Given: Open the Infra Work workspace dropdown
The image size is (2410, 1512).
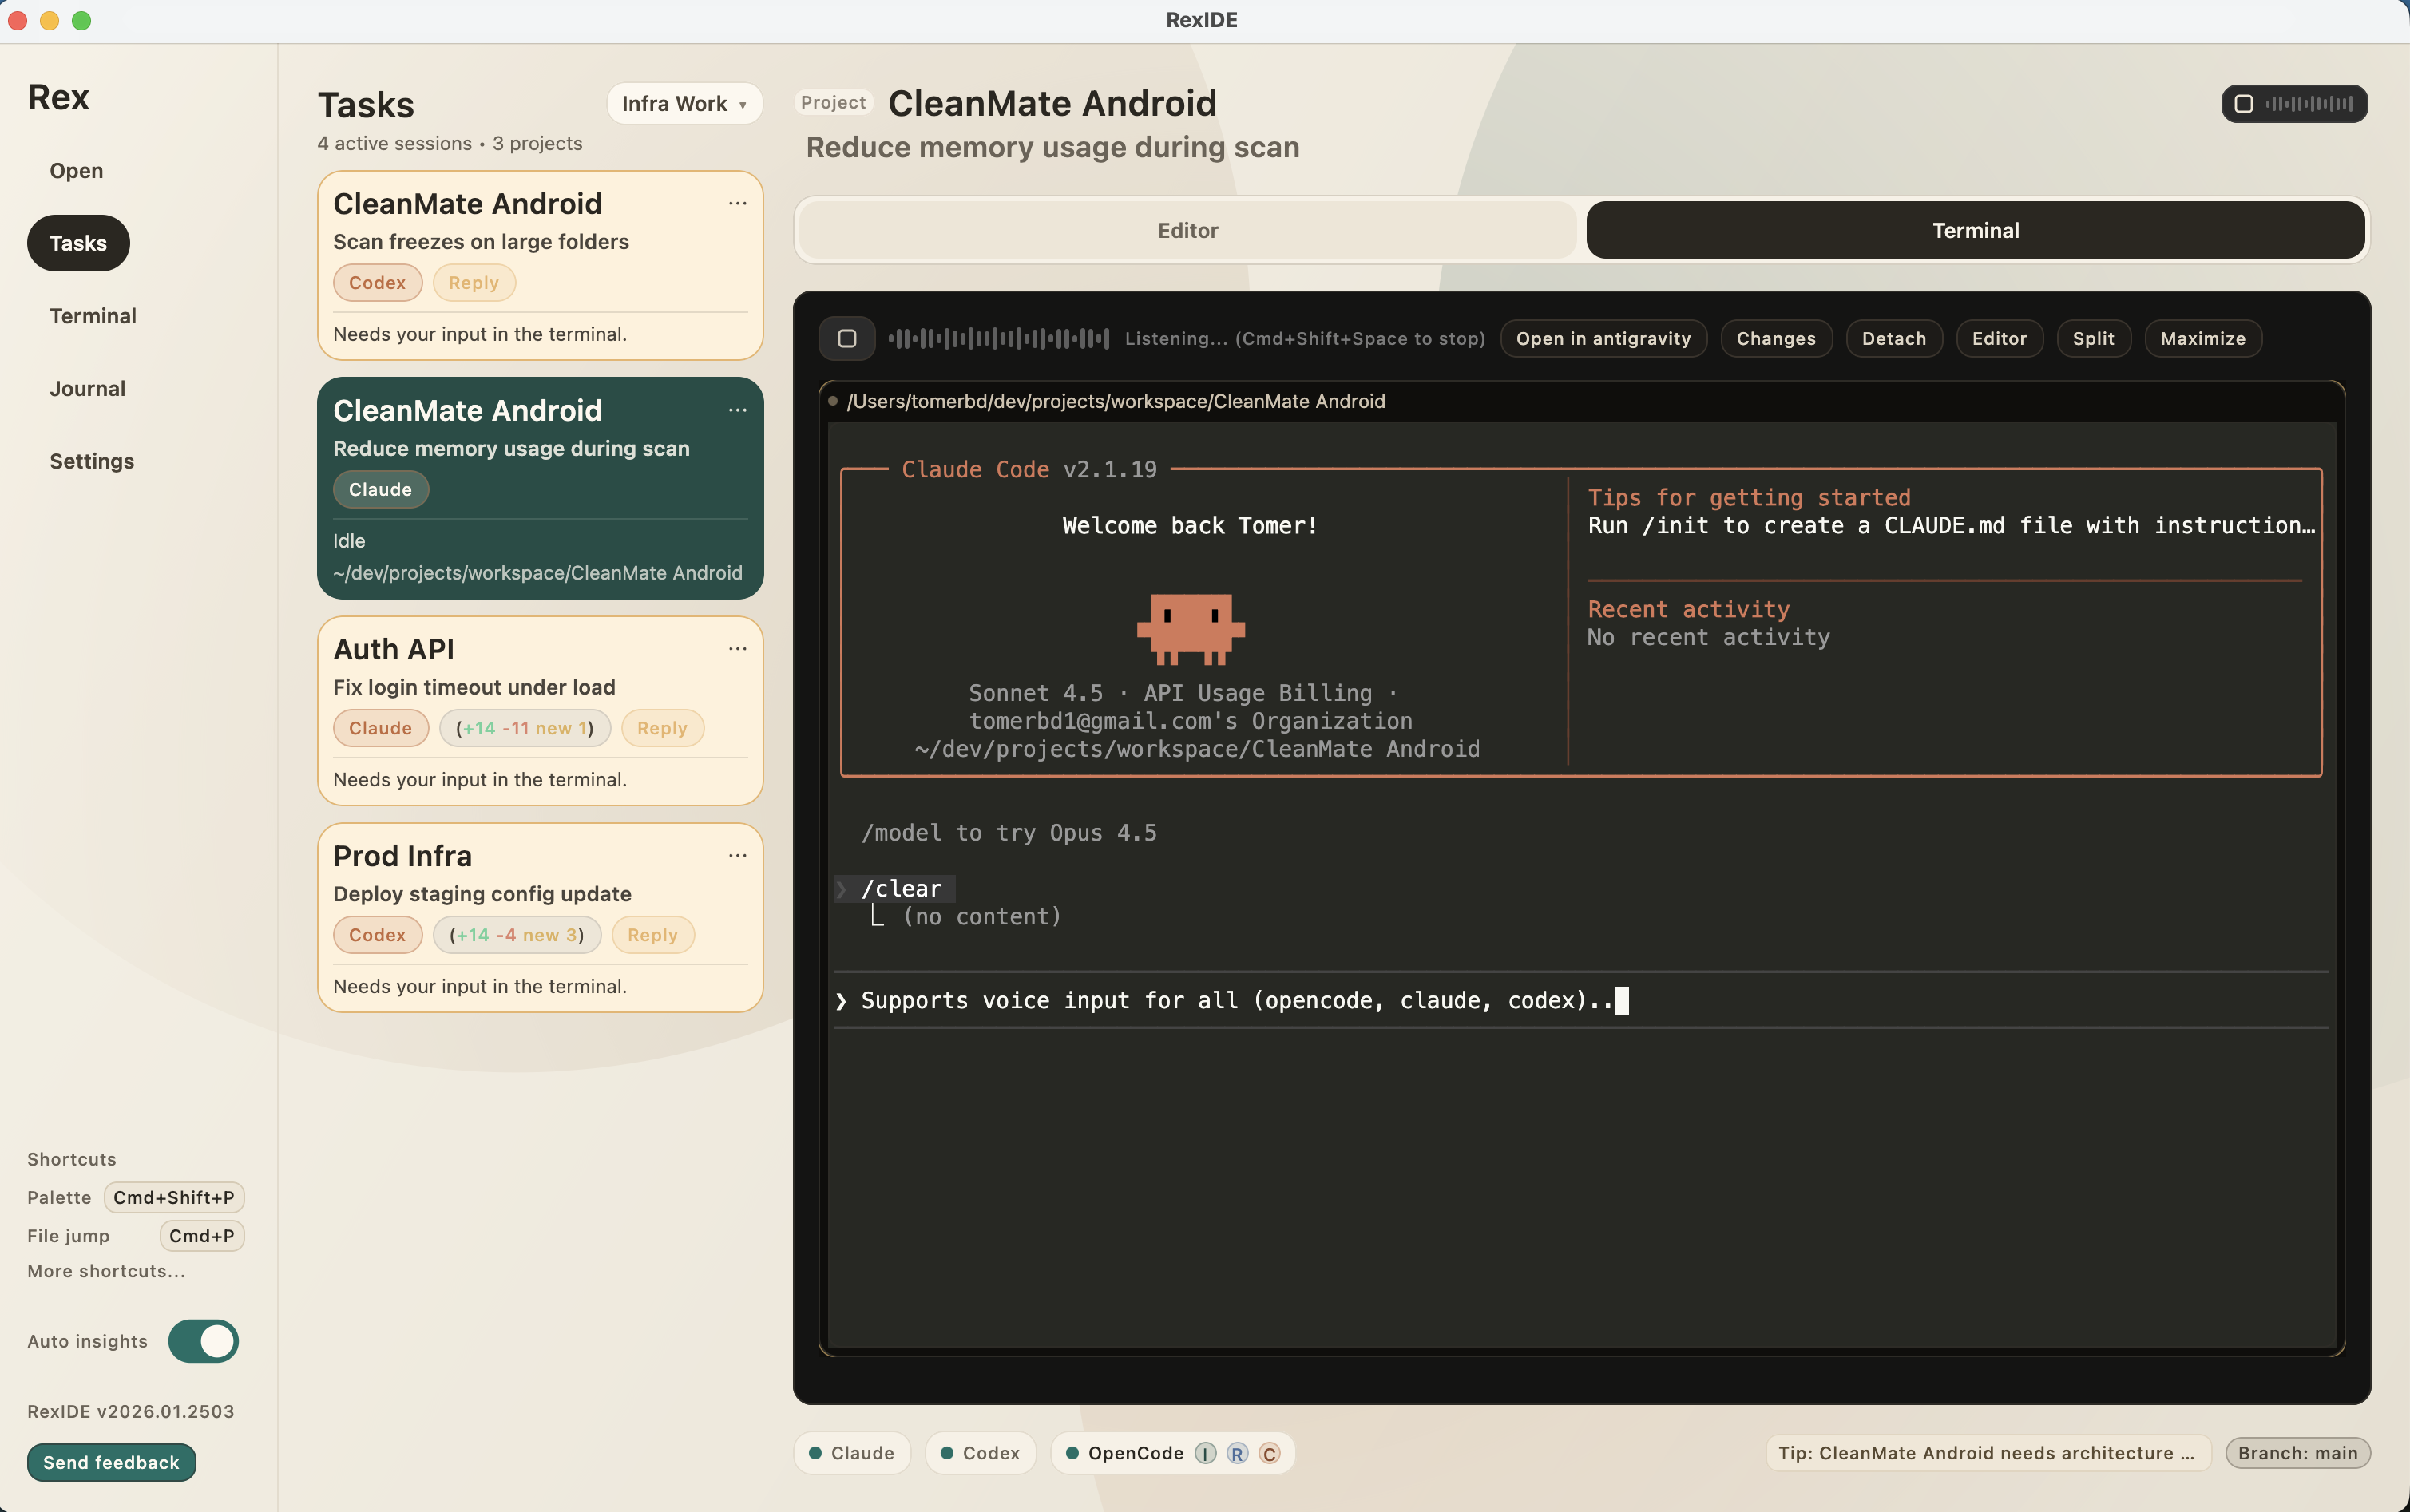Looking at the screenshot, I should click(684, 103).
